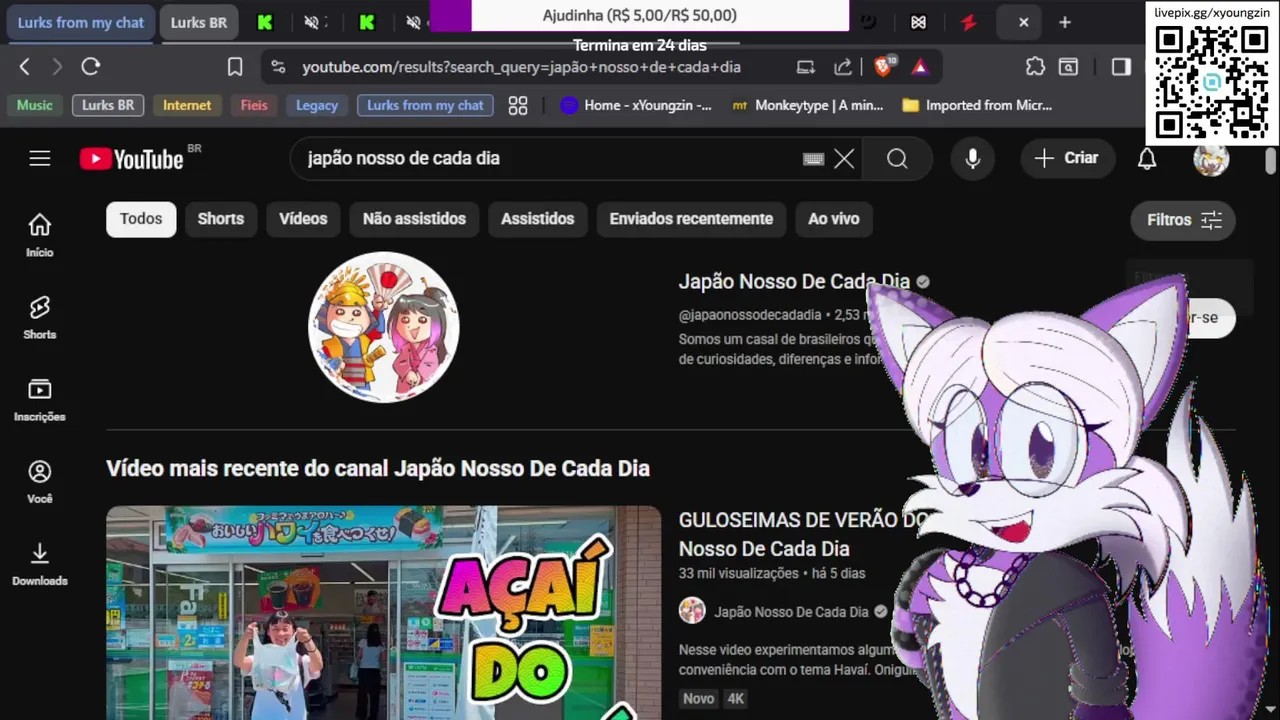The image size is (1280, 720).
Task: Open Shorts in the left sidebar
Action: [x=40, y=317]
